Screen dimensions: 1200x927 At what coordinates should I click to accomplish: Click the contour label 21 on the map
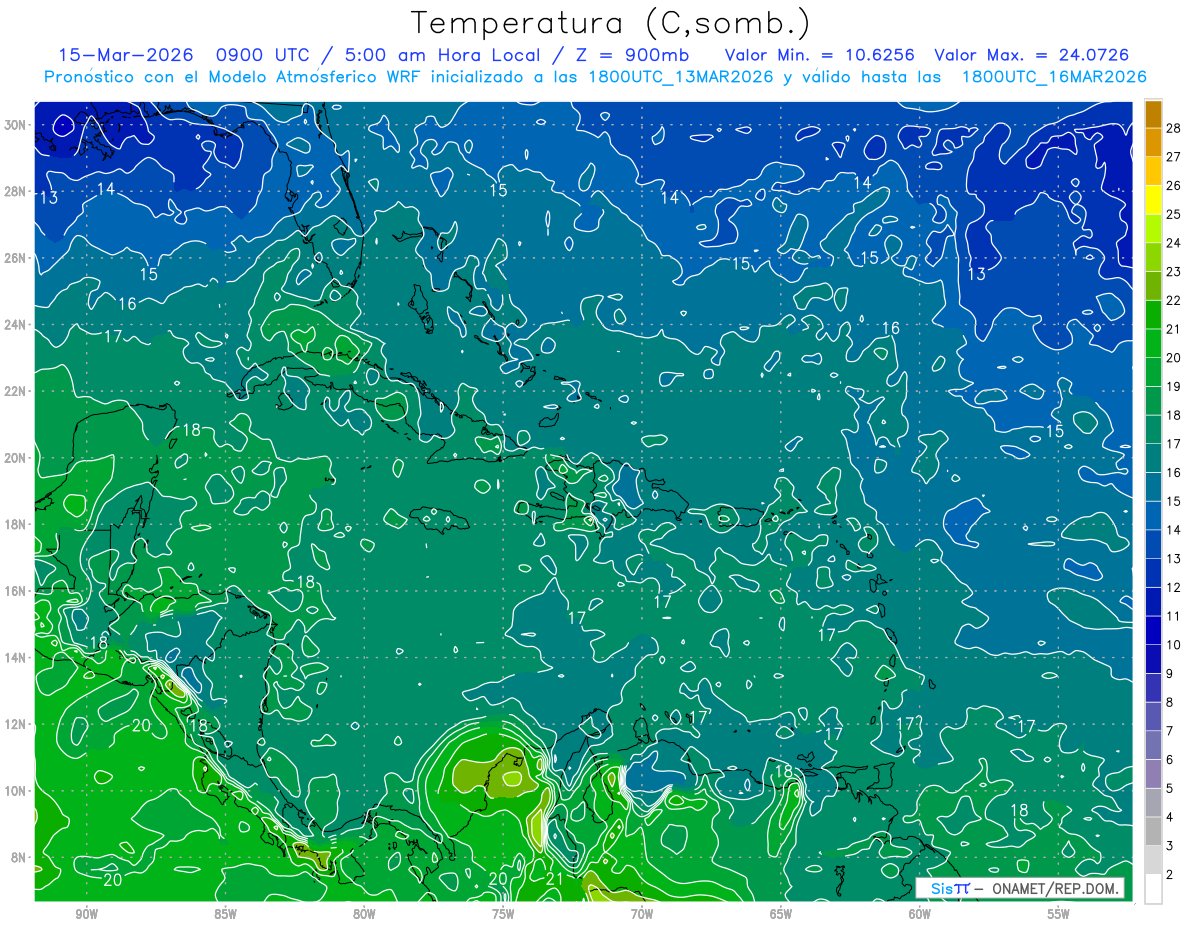click(x=556, y=879)
